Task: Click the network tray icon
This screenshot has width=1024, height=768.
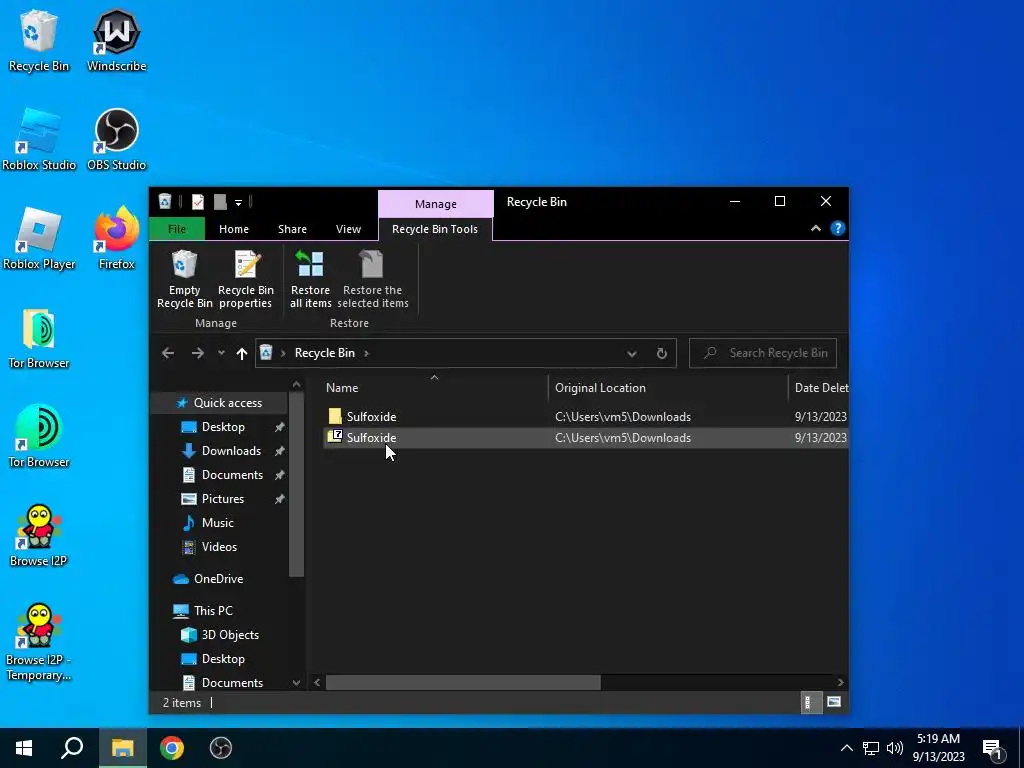Action: pos(871,748)
